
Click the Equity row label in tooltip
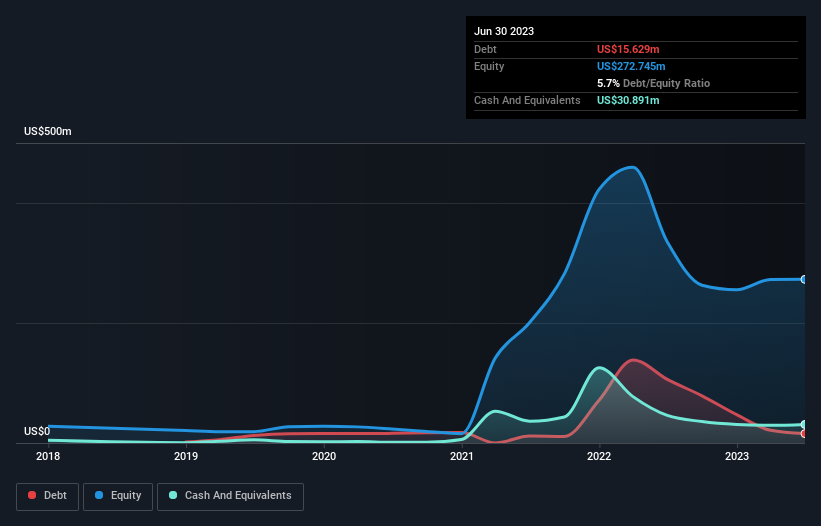[x=489, y=66]
